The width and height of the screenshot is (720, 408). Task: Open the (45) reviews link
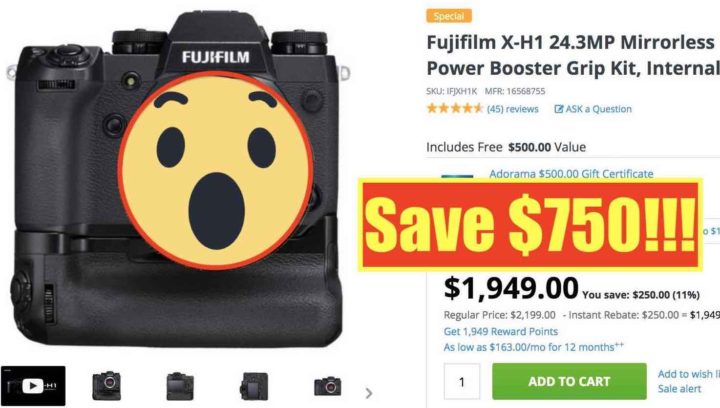(x=512, y=109)
